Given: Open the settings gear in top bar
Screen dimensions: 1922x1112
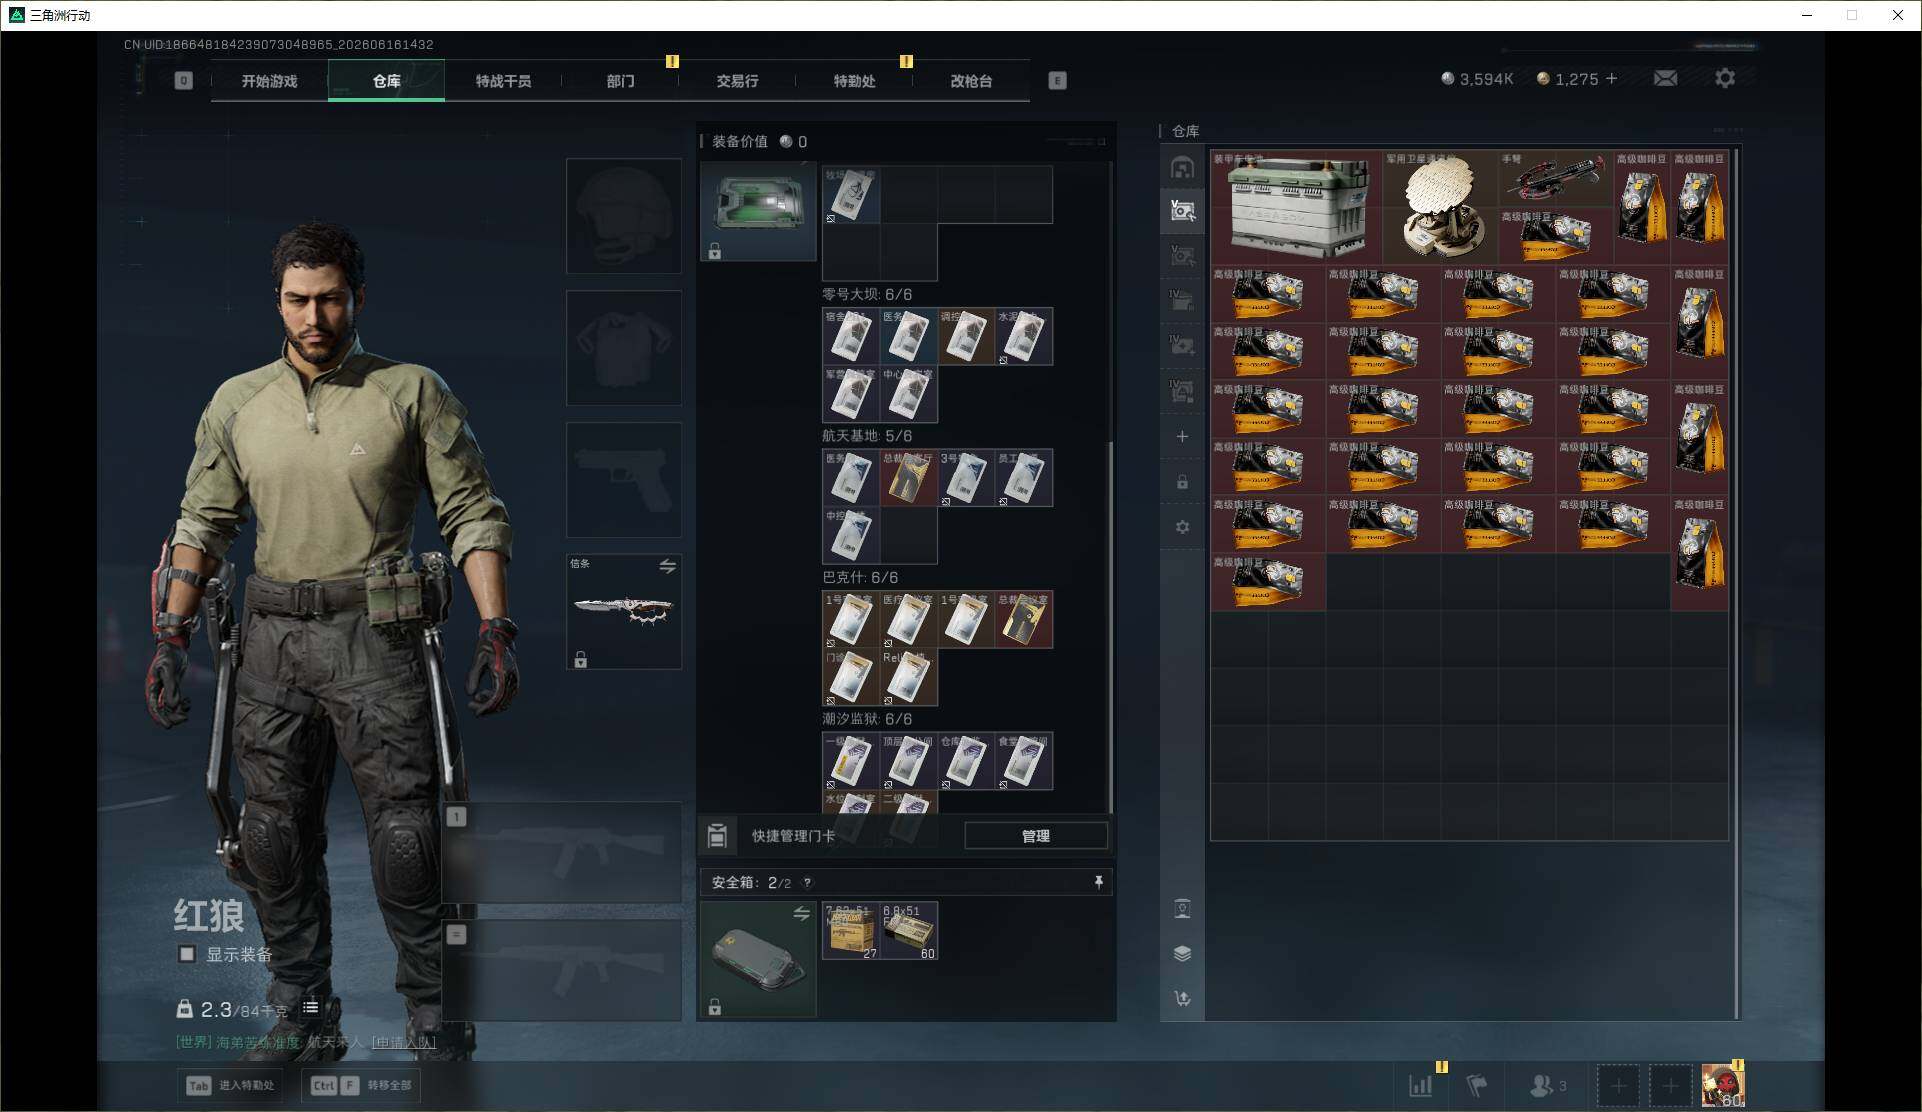Looking at the screenshot, I should (x=1725, y=78).
